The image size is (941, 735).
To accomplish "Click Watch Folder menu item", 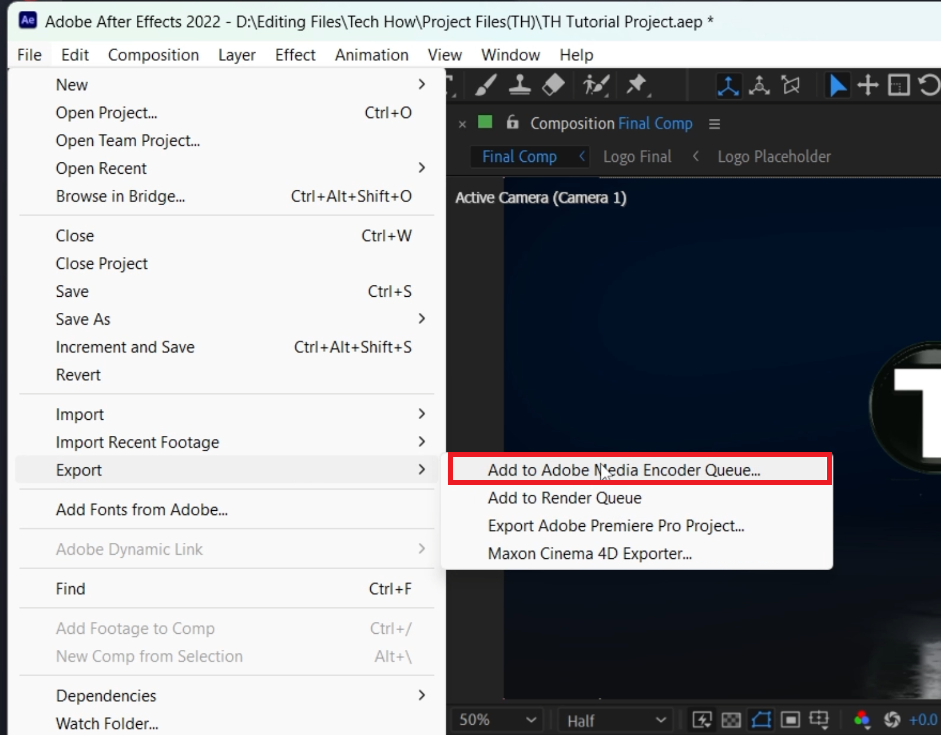I will tap(226, 723).
